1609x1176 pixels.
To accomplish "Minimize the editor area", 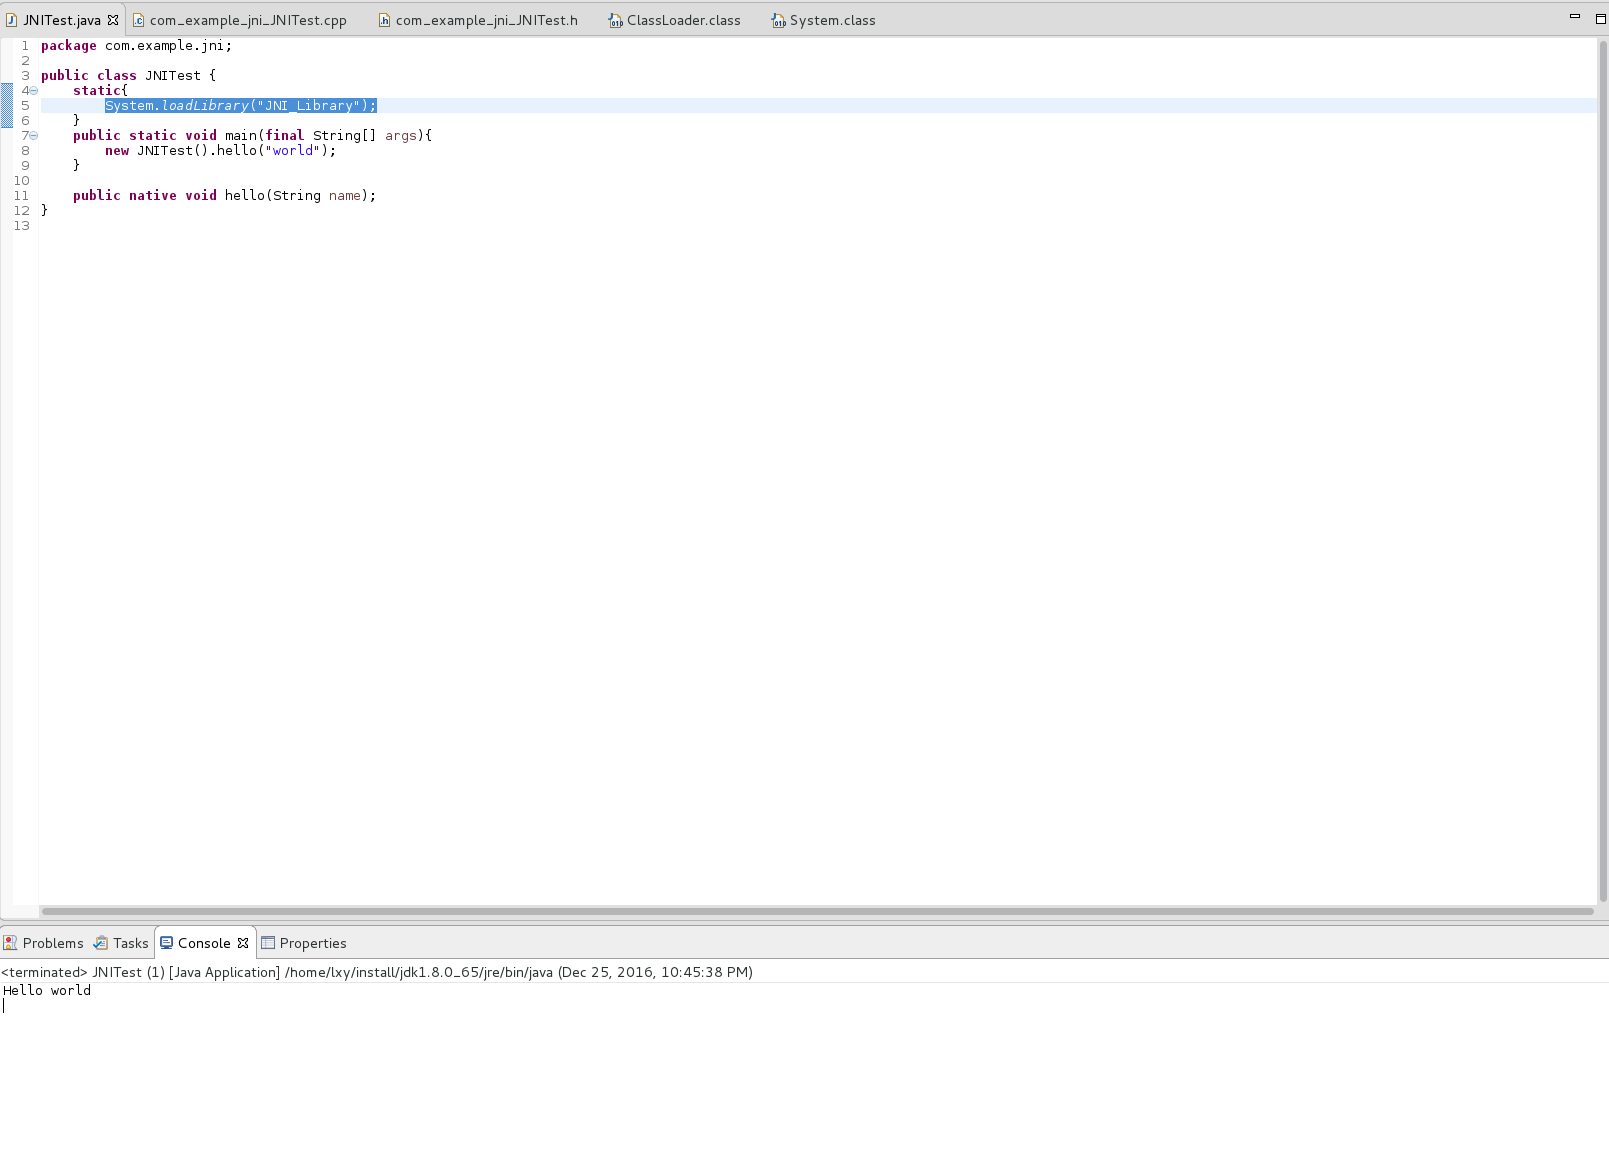I will (x=1574, y=17).
